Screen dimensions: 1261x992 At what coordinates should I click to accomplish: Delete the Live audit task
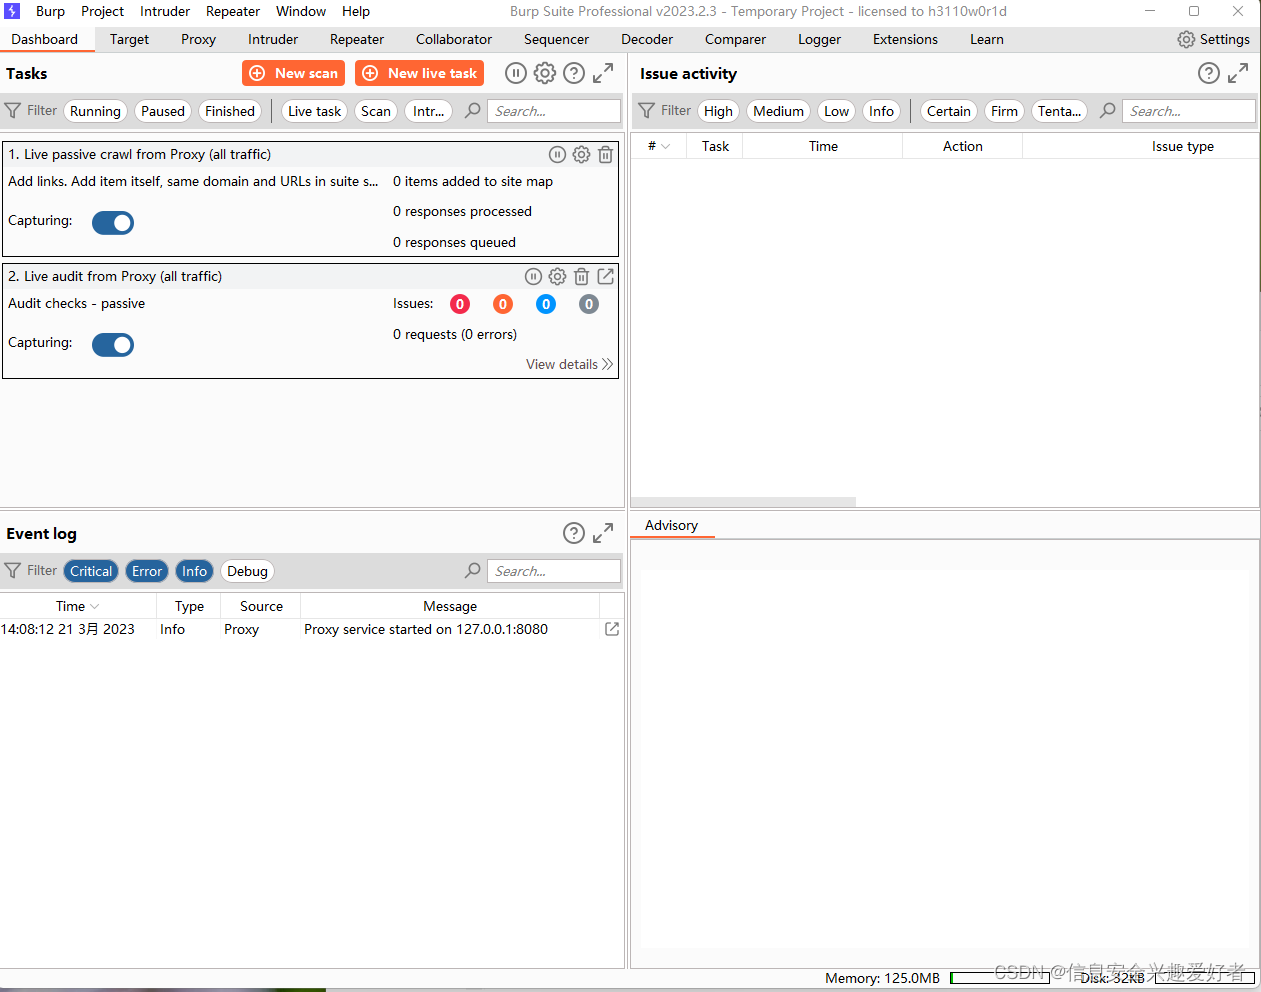581,276
